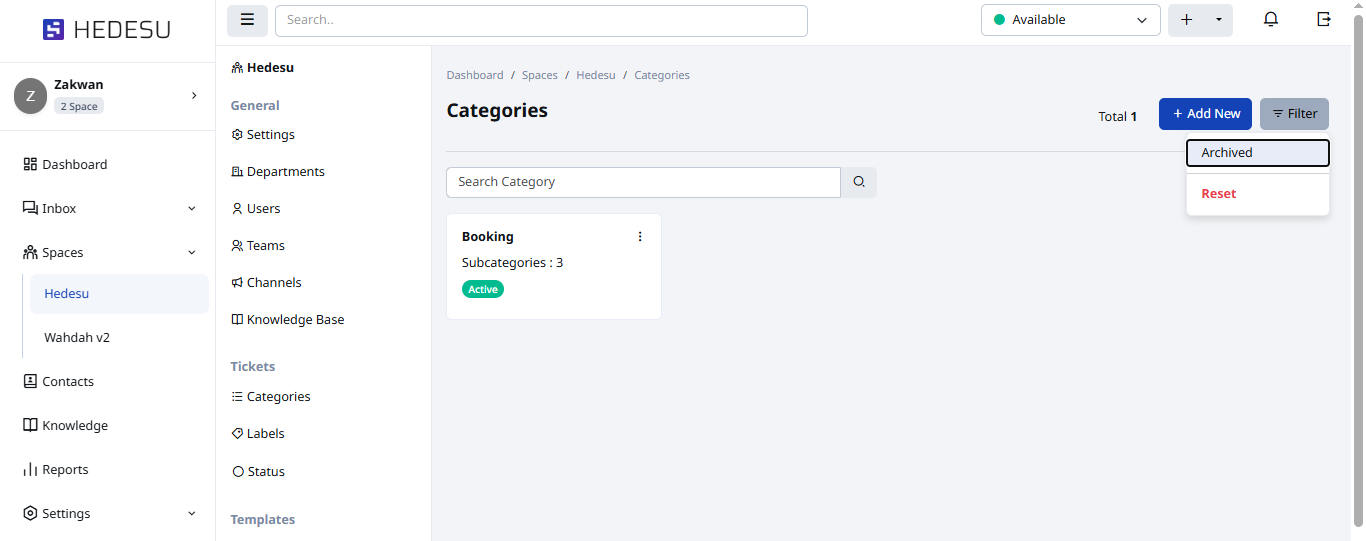Select Archived in the filter menu
Screen dimensions: 1366x541
1257,153
